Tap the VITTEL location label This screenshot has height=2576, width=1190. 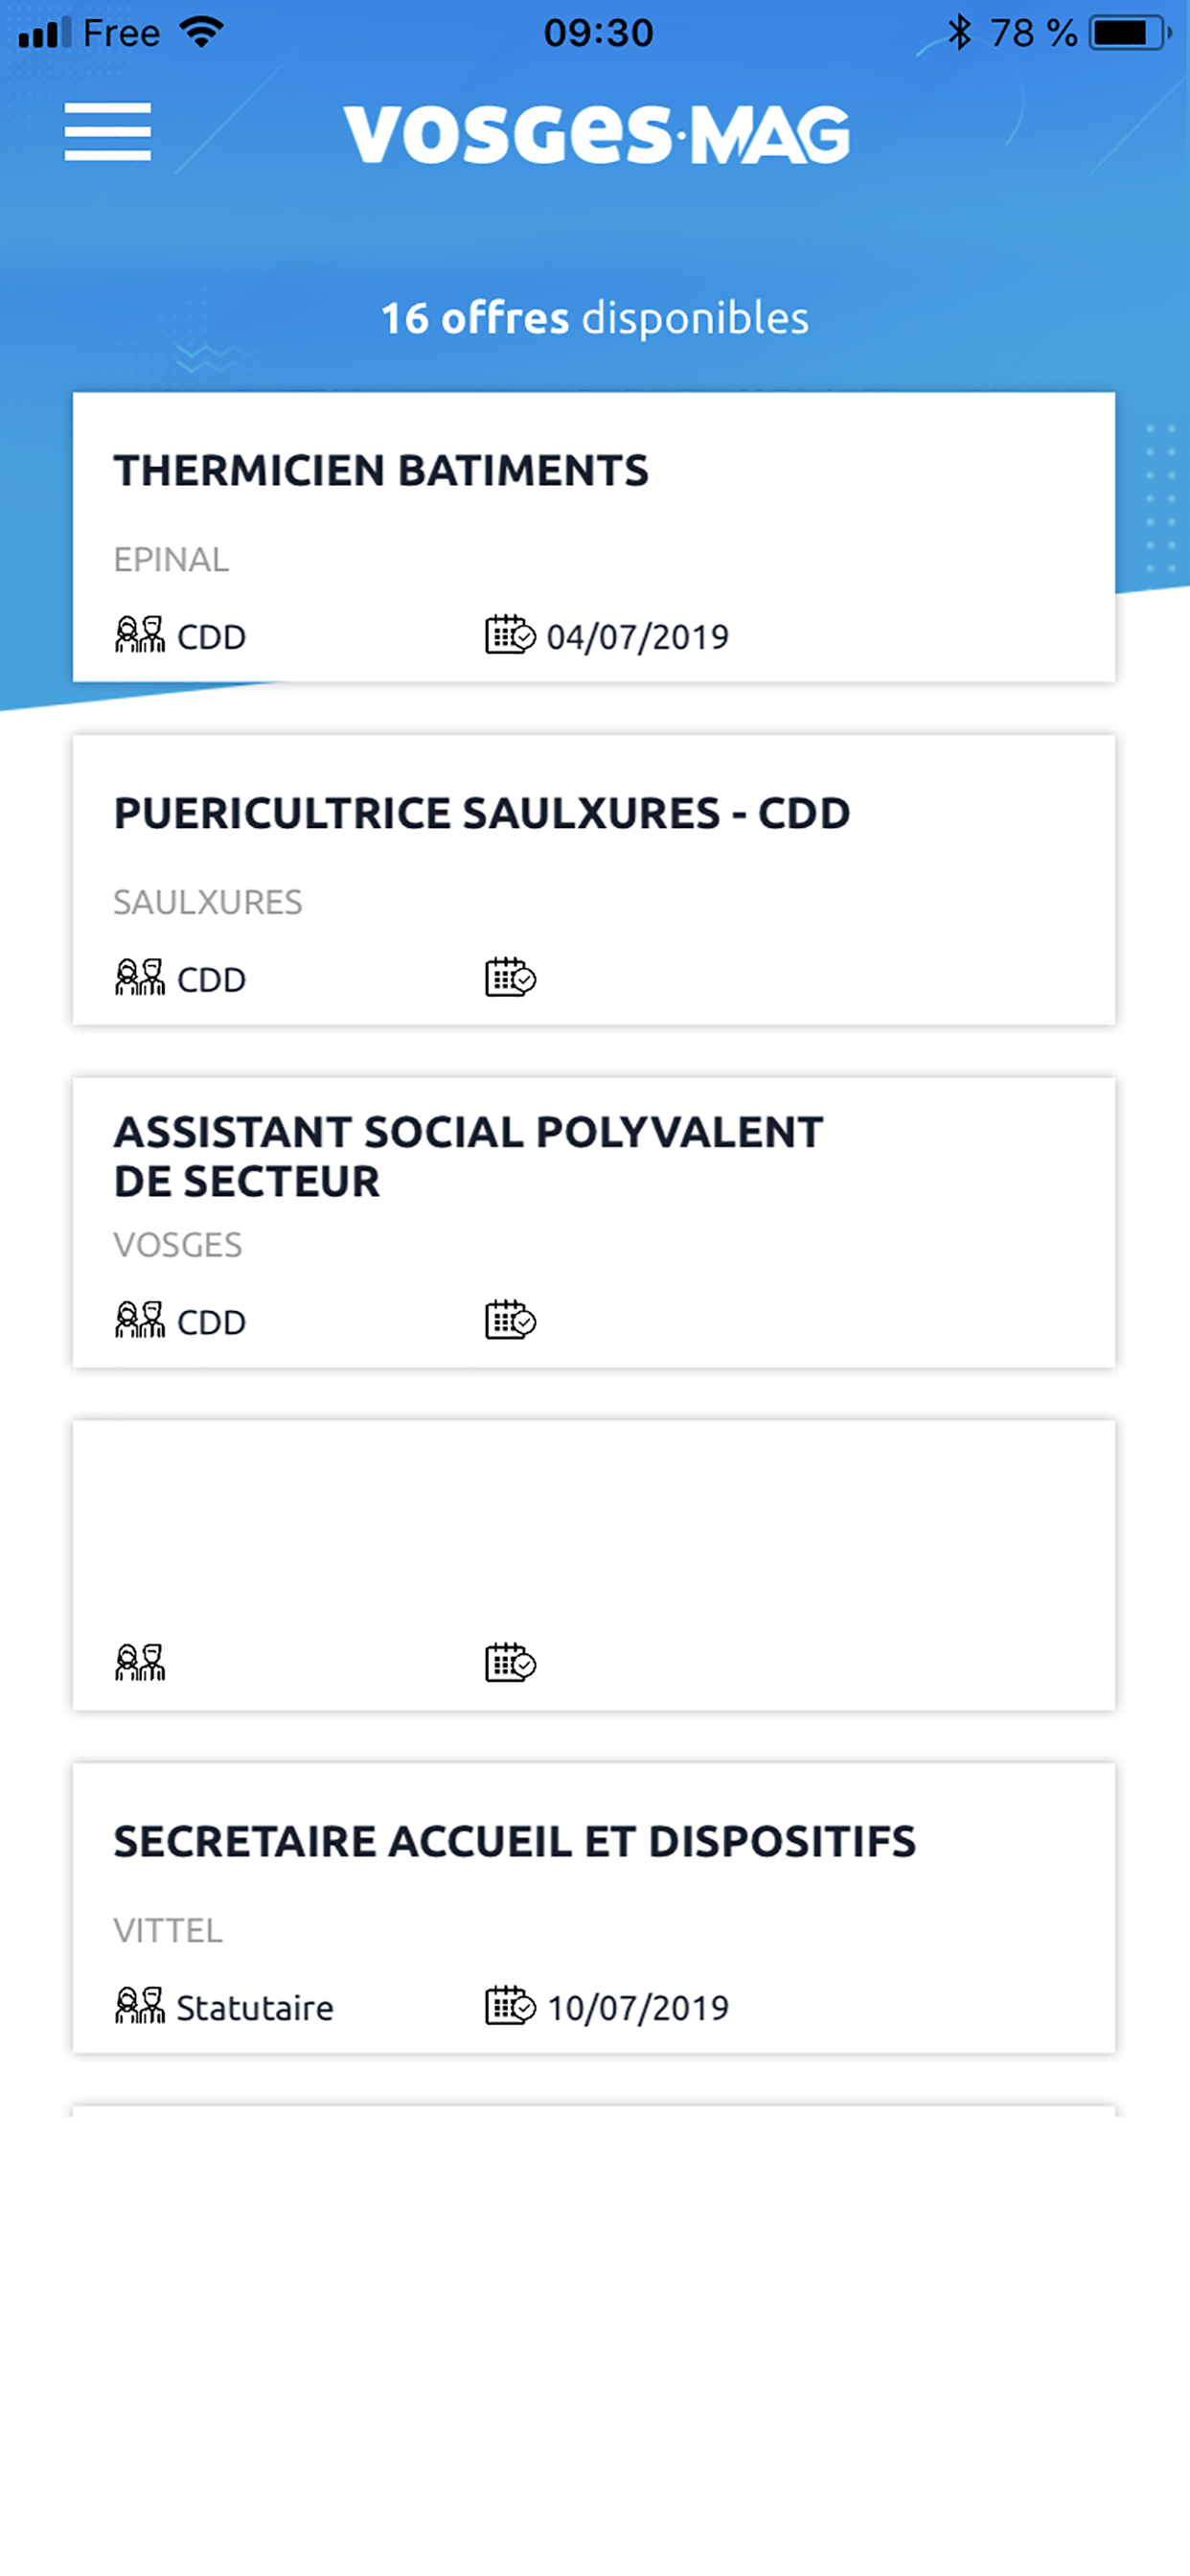click(167, 1930)
